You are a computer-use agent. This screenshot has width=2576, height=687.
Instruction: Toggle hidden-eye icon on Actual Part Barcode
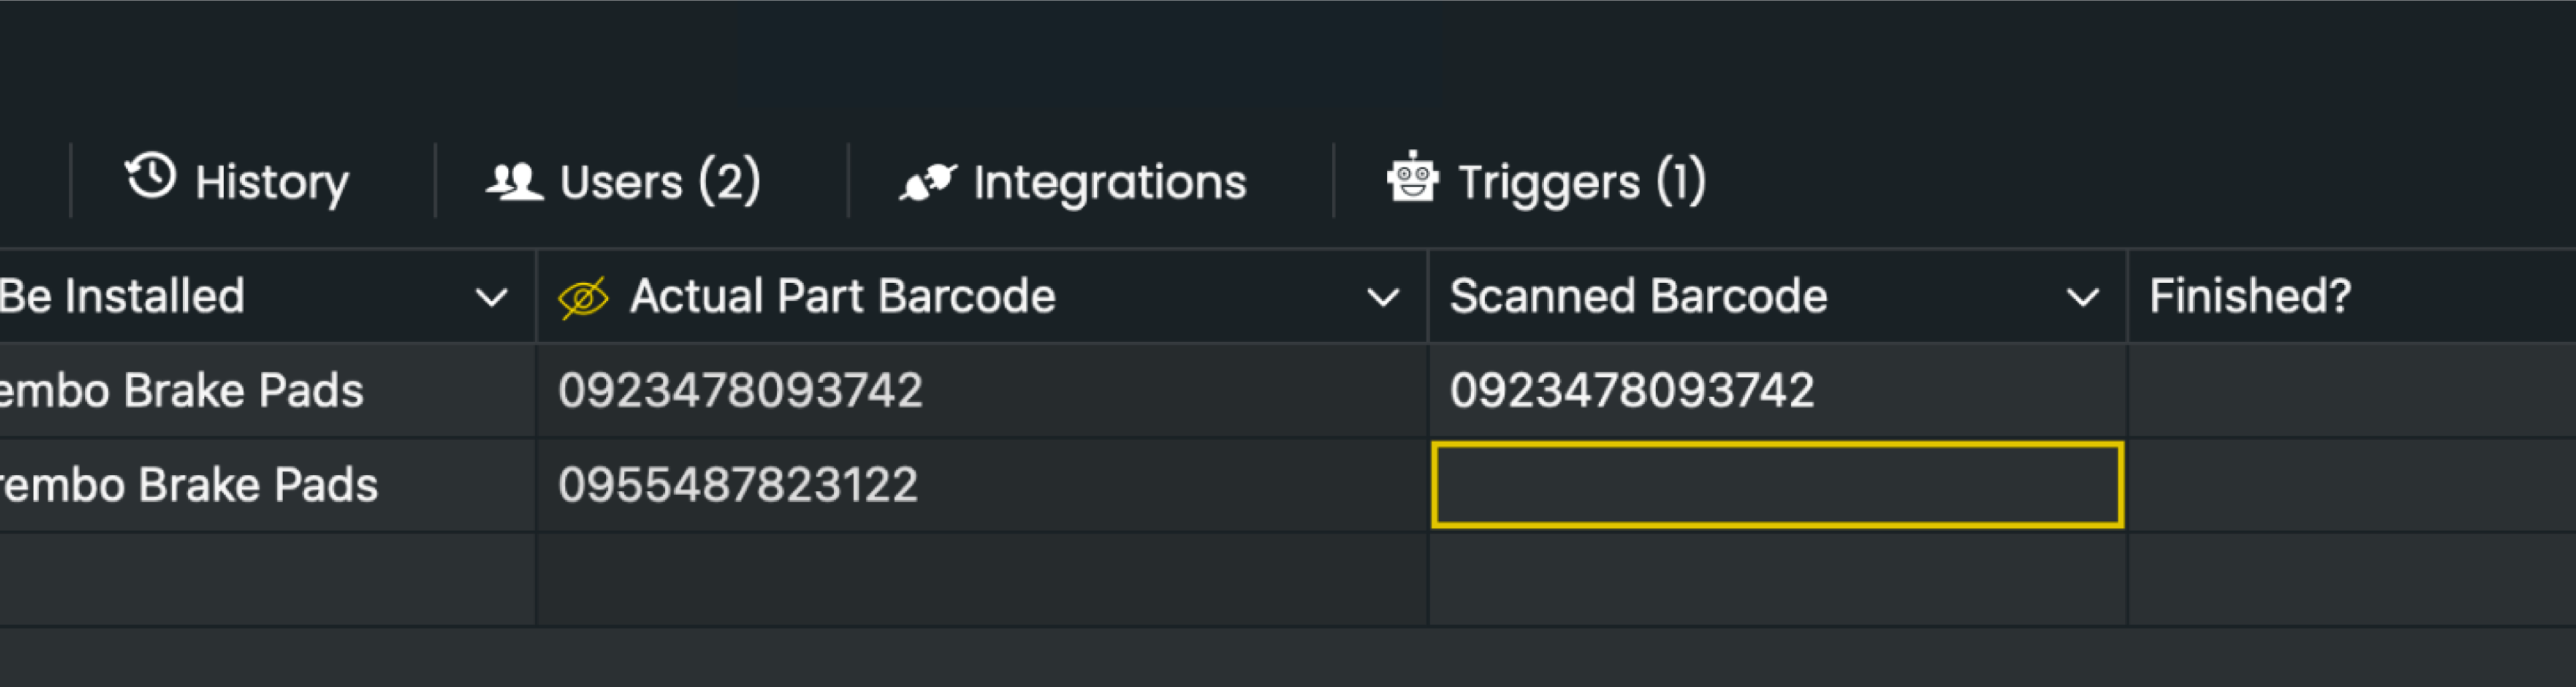click(x=584, y=298)
